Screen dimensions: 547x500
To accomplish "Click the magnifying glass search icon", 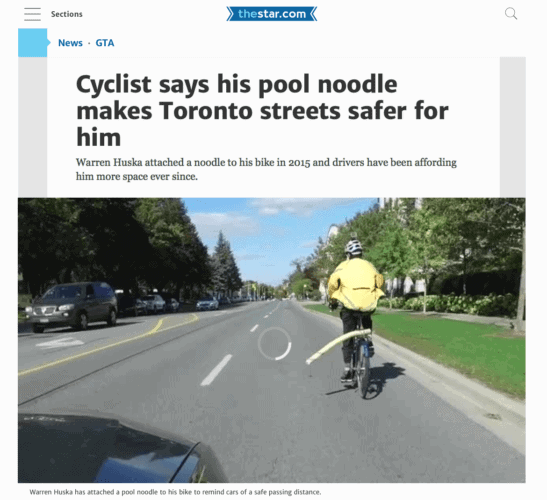I will click(x=511, y=14).
